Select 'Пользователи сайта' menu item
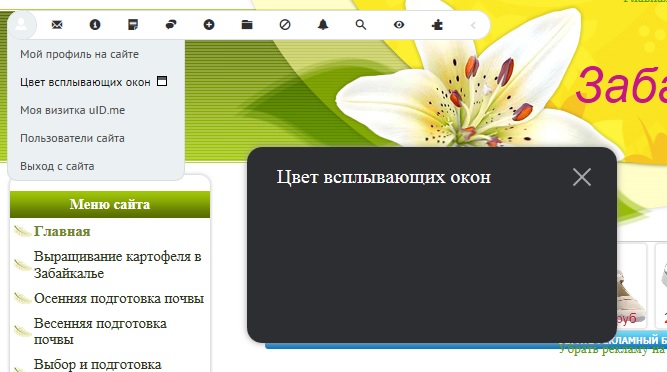 tap(72, 138)
